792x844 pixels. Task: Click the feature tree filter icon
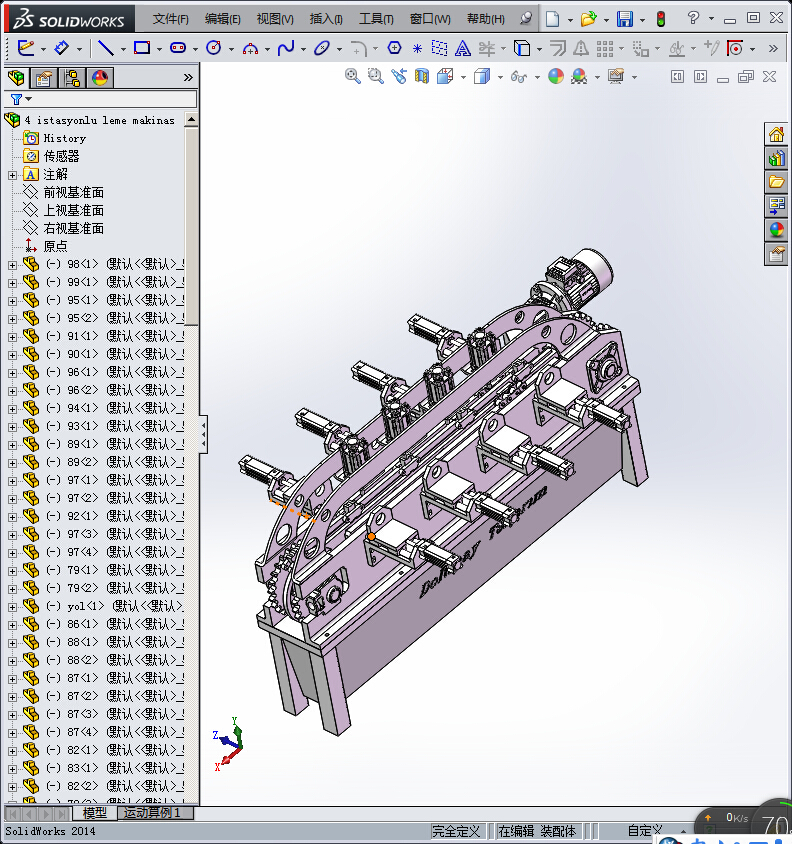pos(16,99)
